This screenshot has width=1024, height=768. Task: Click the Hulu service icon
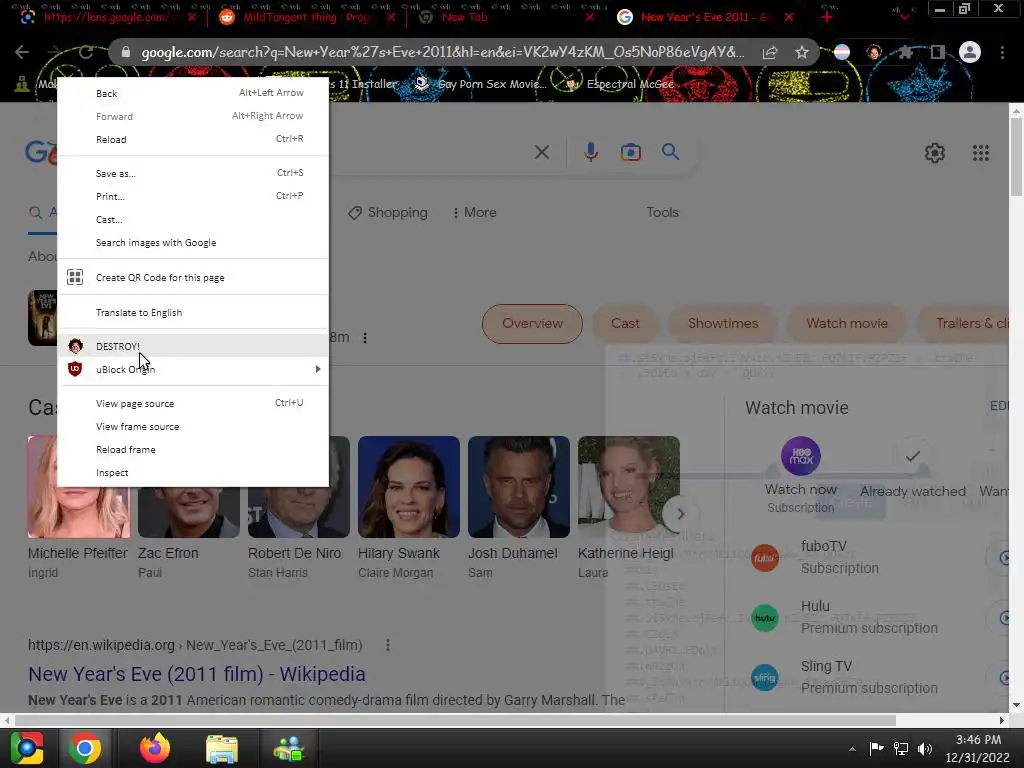click(765, 618)
